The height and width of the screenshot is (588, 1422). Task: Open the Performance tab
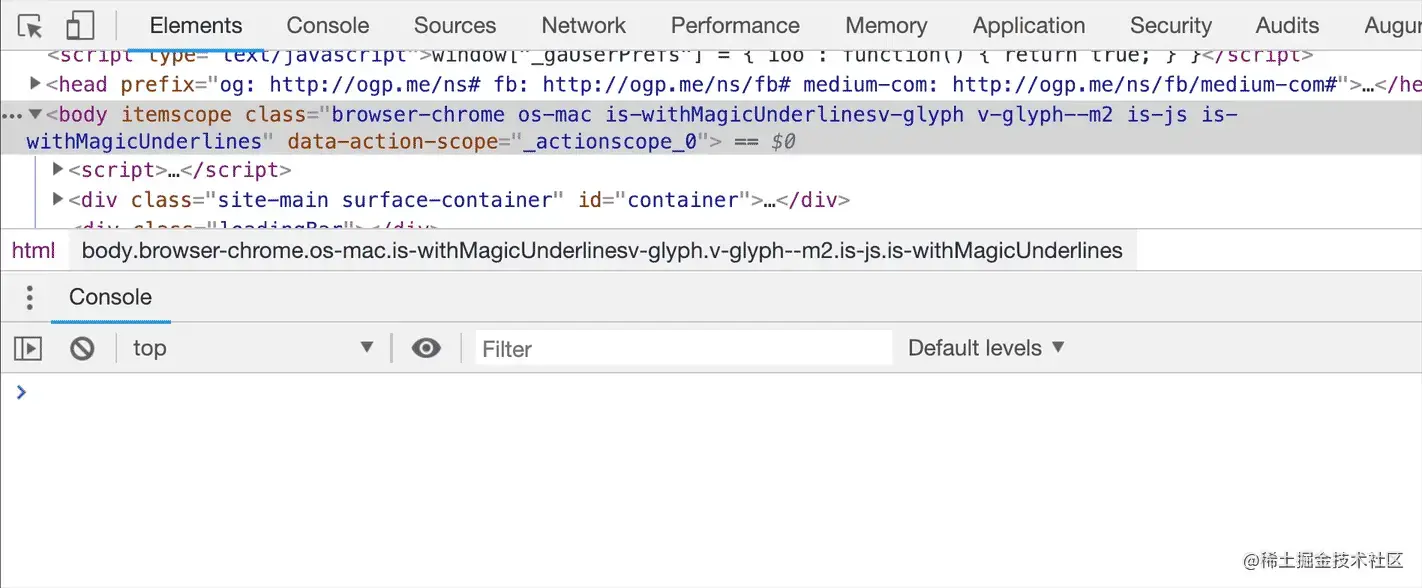(x=735, y=26)
